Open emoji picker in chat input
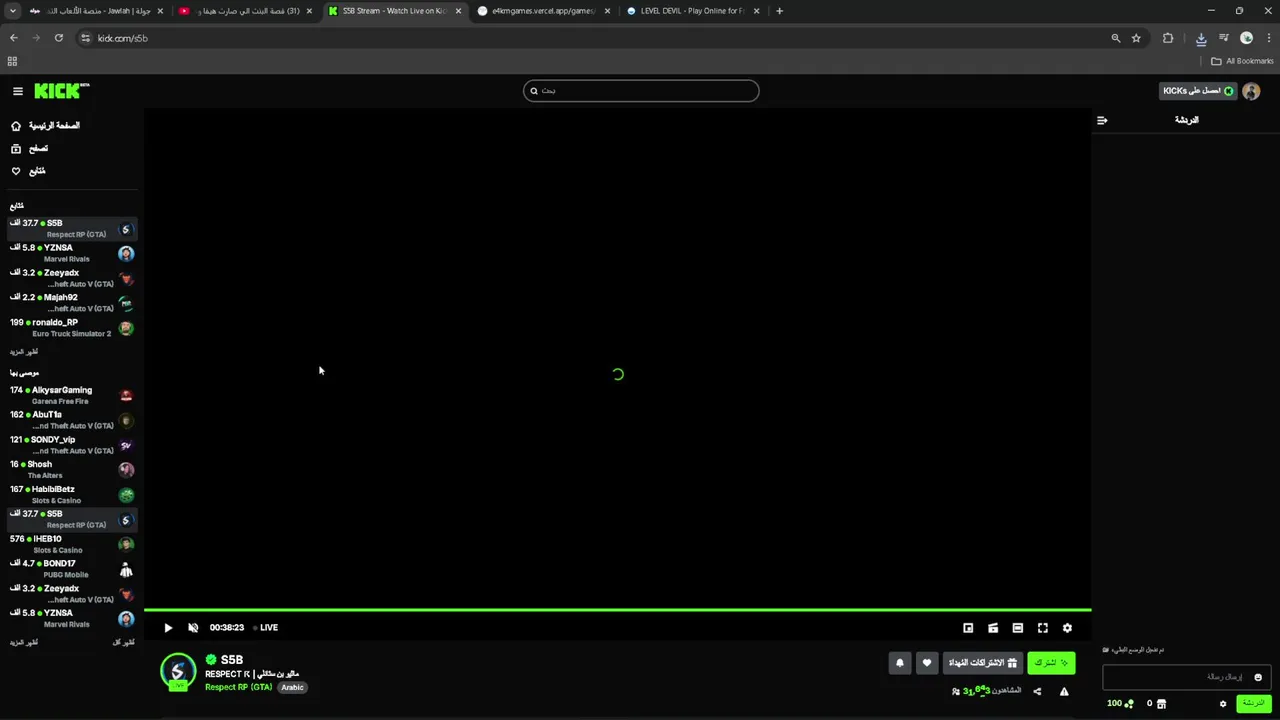The height and width of the screenshot is (720, 1280). point(1258,677)
